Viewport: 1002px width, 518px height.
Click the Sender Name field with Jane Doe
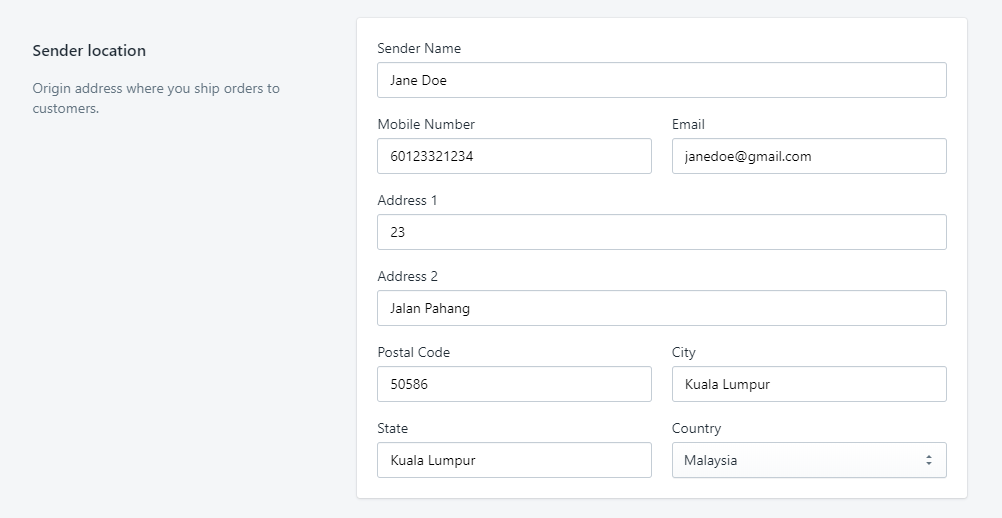point(661,80)
